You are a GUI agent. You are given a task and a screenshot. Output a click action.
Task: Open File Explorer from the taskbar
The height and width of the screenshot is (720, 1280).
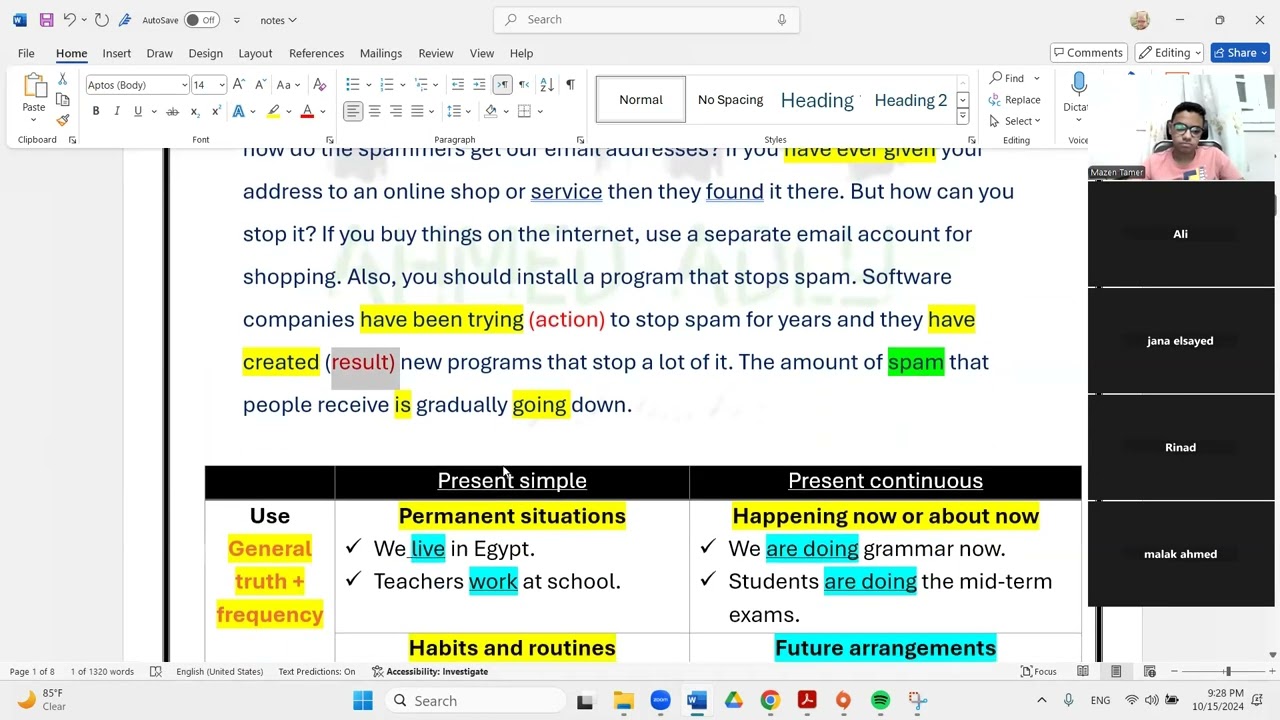click(623, 701)
